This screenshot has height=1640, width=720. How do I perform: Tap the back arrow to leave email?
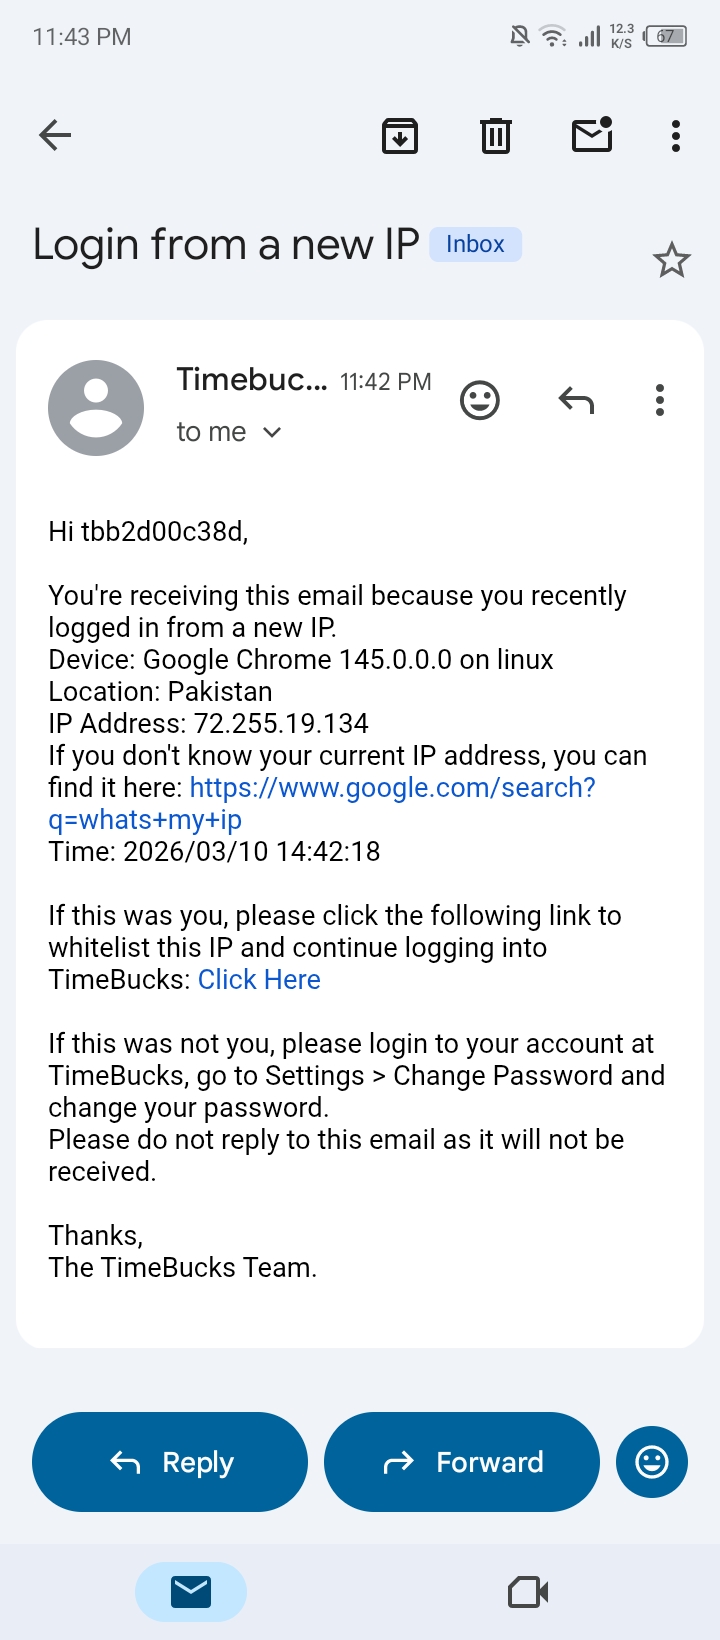click(x=55, y=135)
